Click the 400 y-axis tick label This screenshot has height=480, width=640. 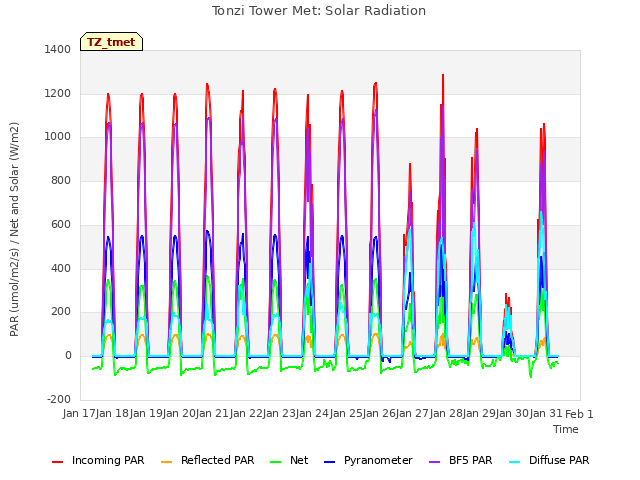[61, 269]
